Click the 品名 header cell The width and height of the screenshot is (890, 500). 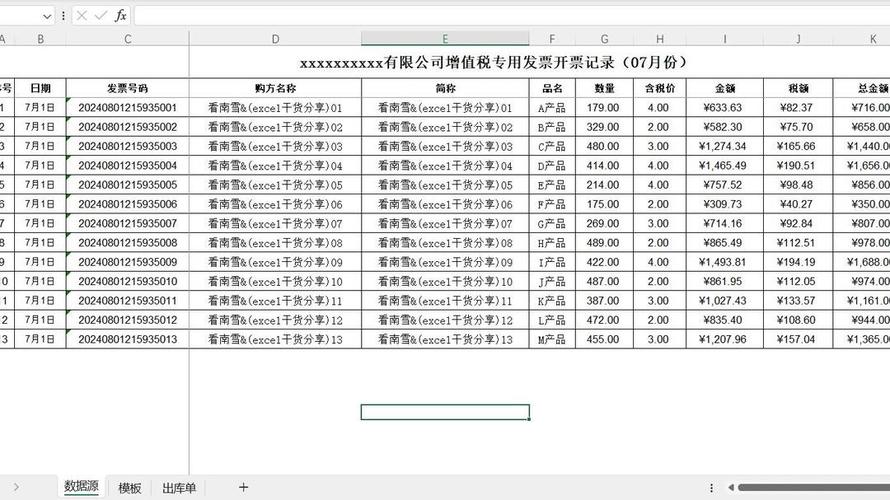552,88
